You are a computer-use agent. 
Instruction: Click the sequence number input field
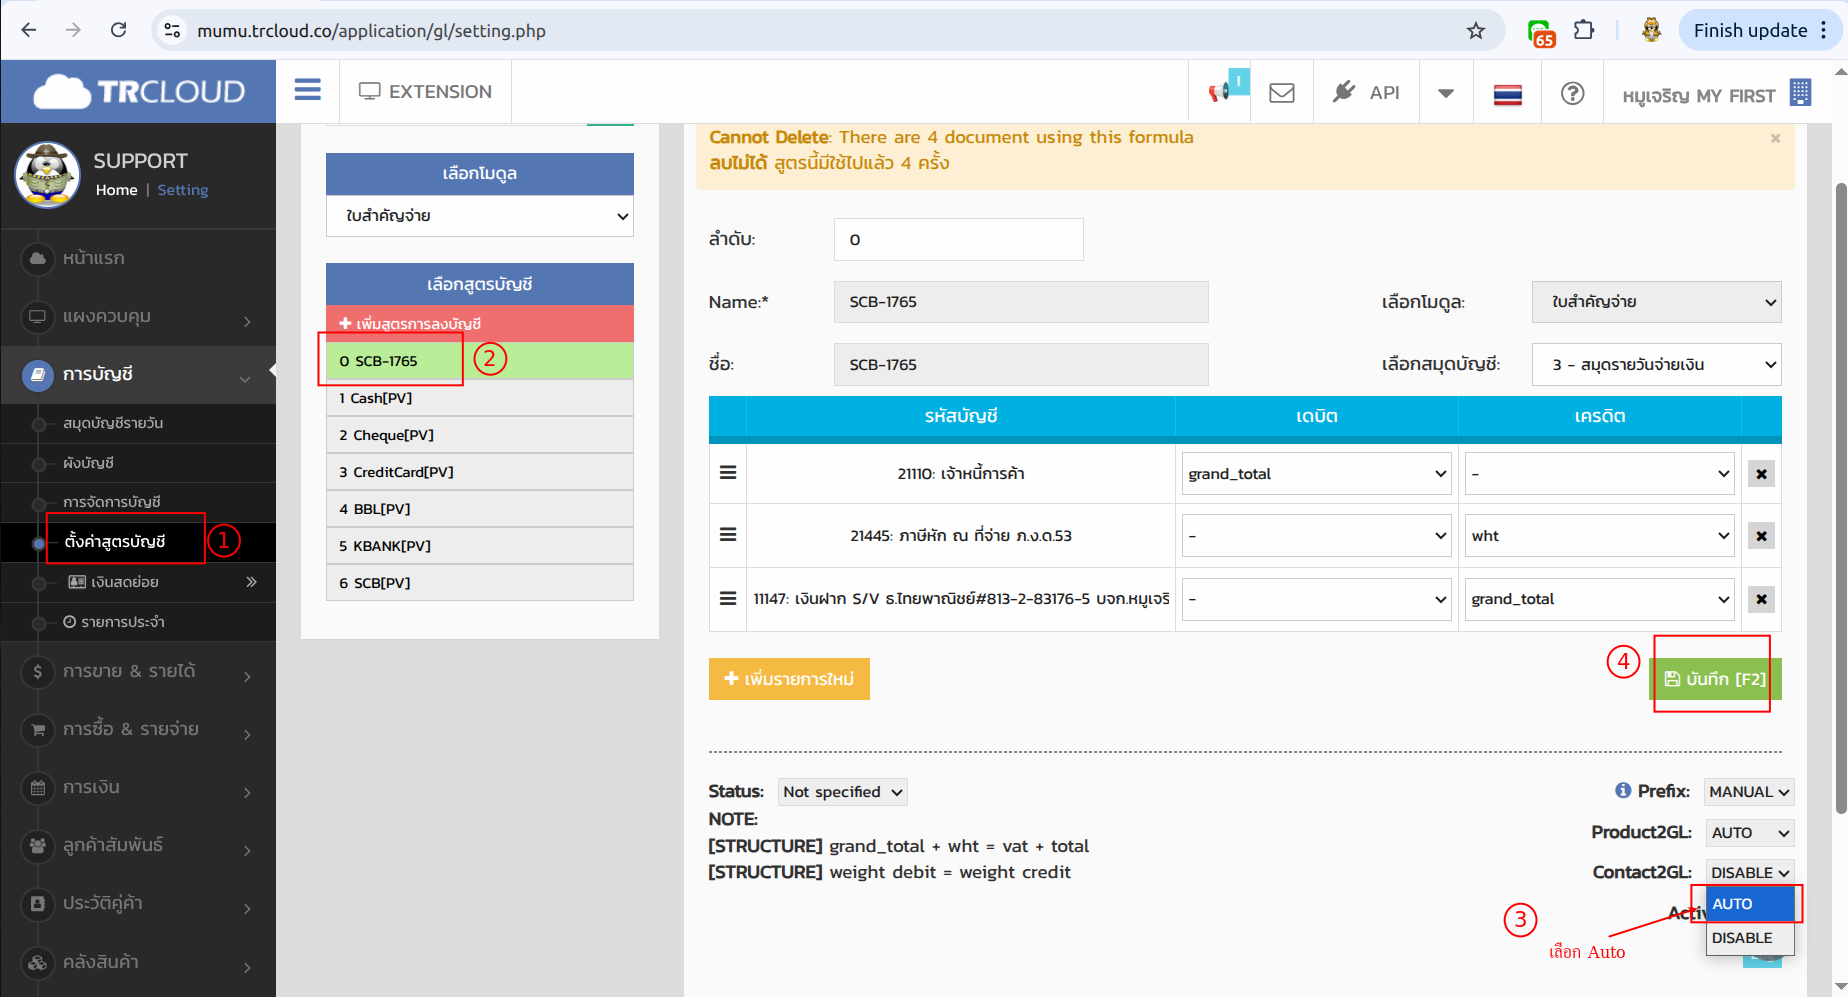click(958, 240)
